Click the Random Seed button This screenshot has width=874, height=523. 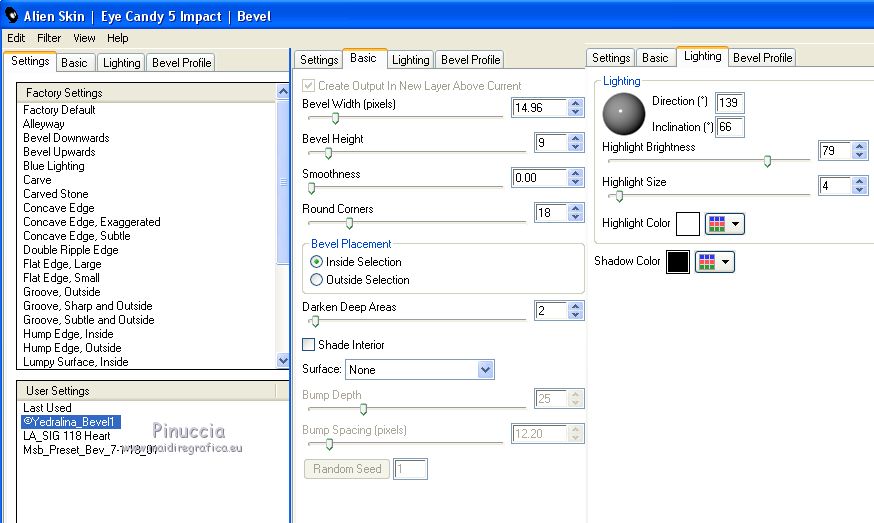347,469
